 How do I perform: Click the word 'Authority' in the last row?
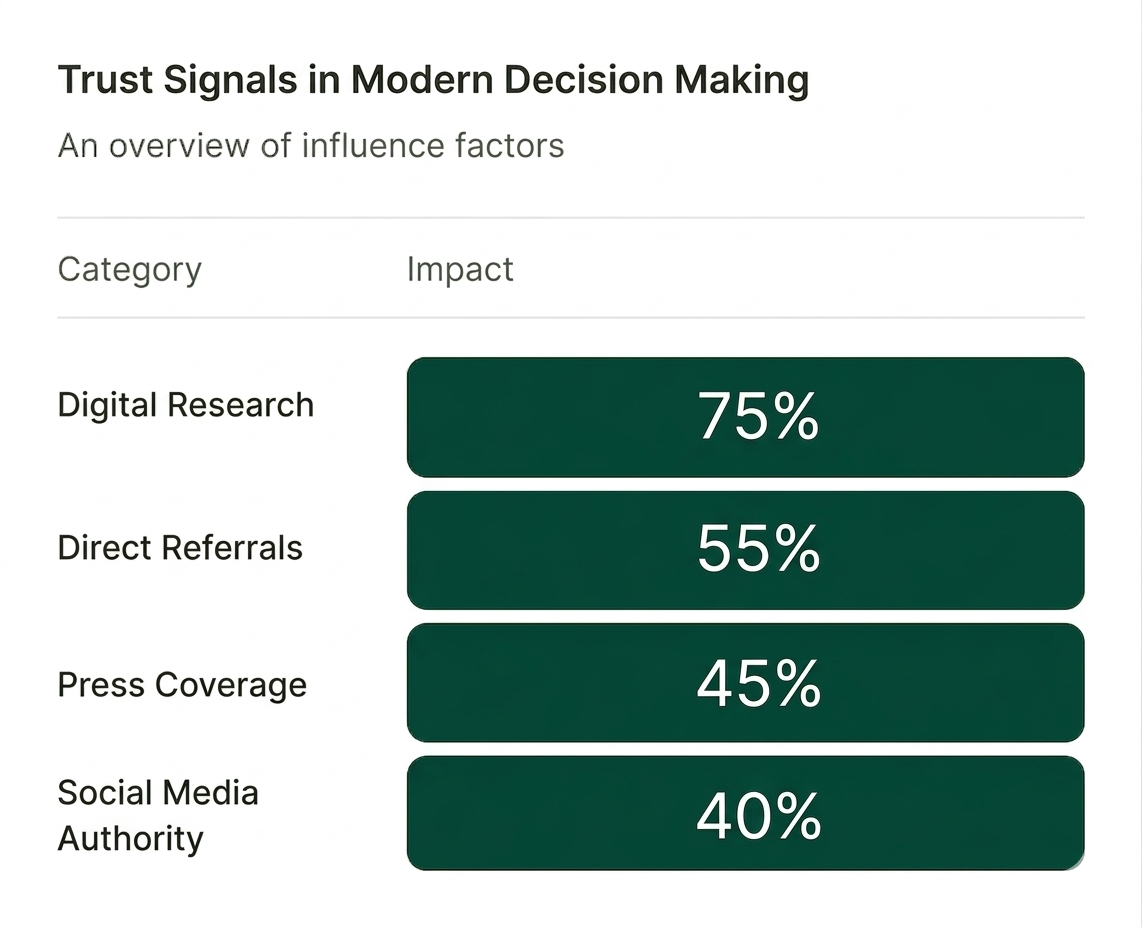[130, 838]
